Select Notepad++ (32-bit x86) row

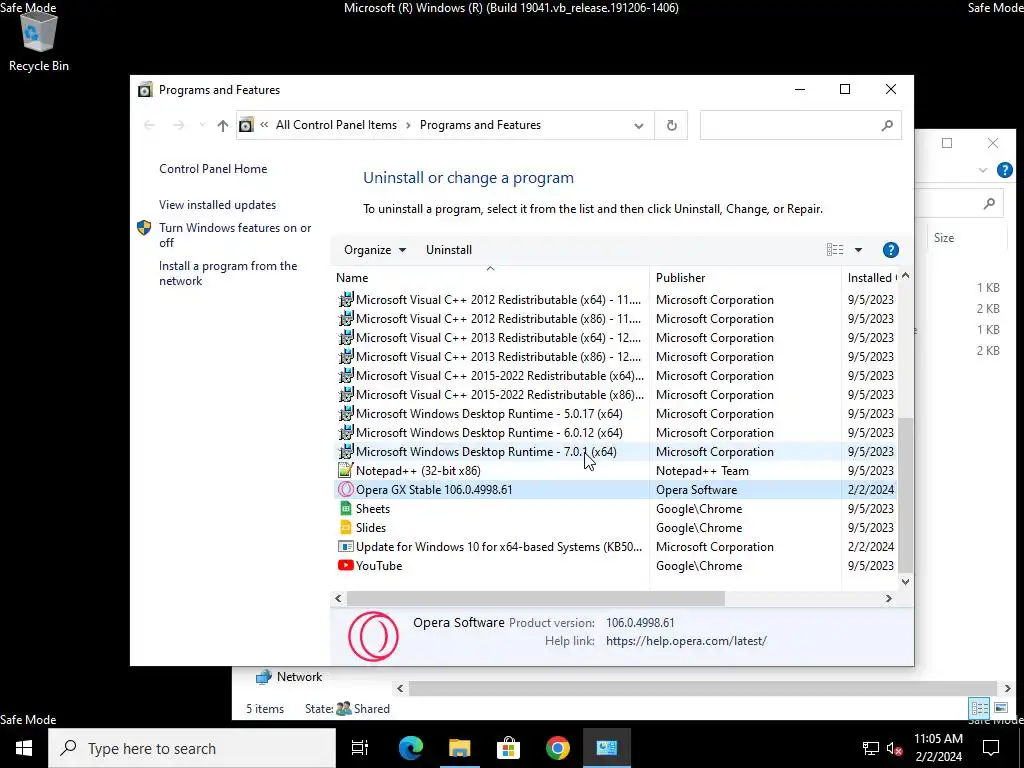[x=615, y=470]
